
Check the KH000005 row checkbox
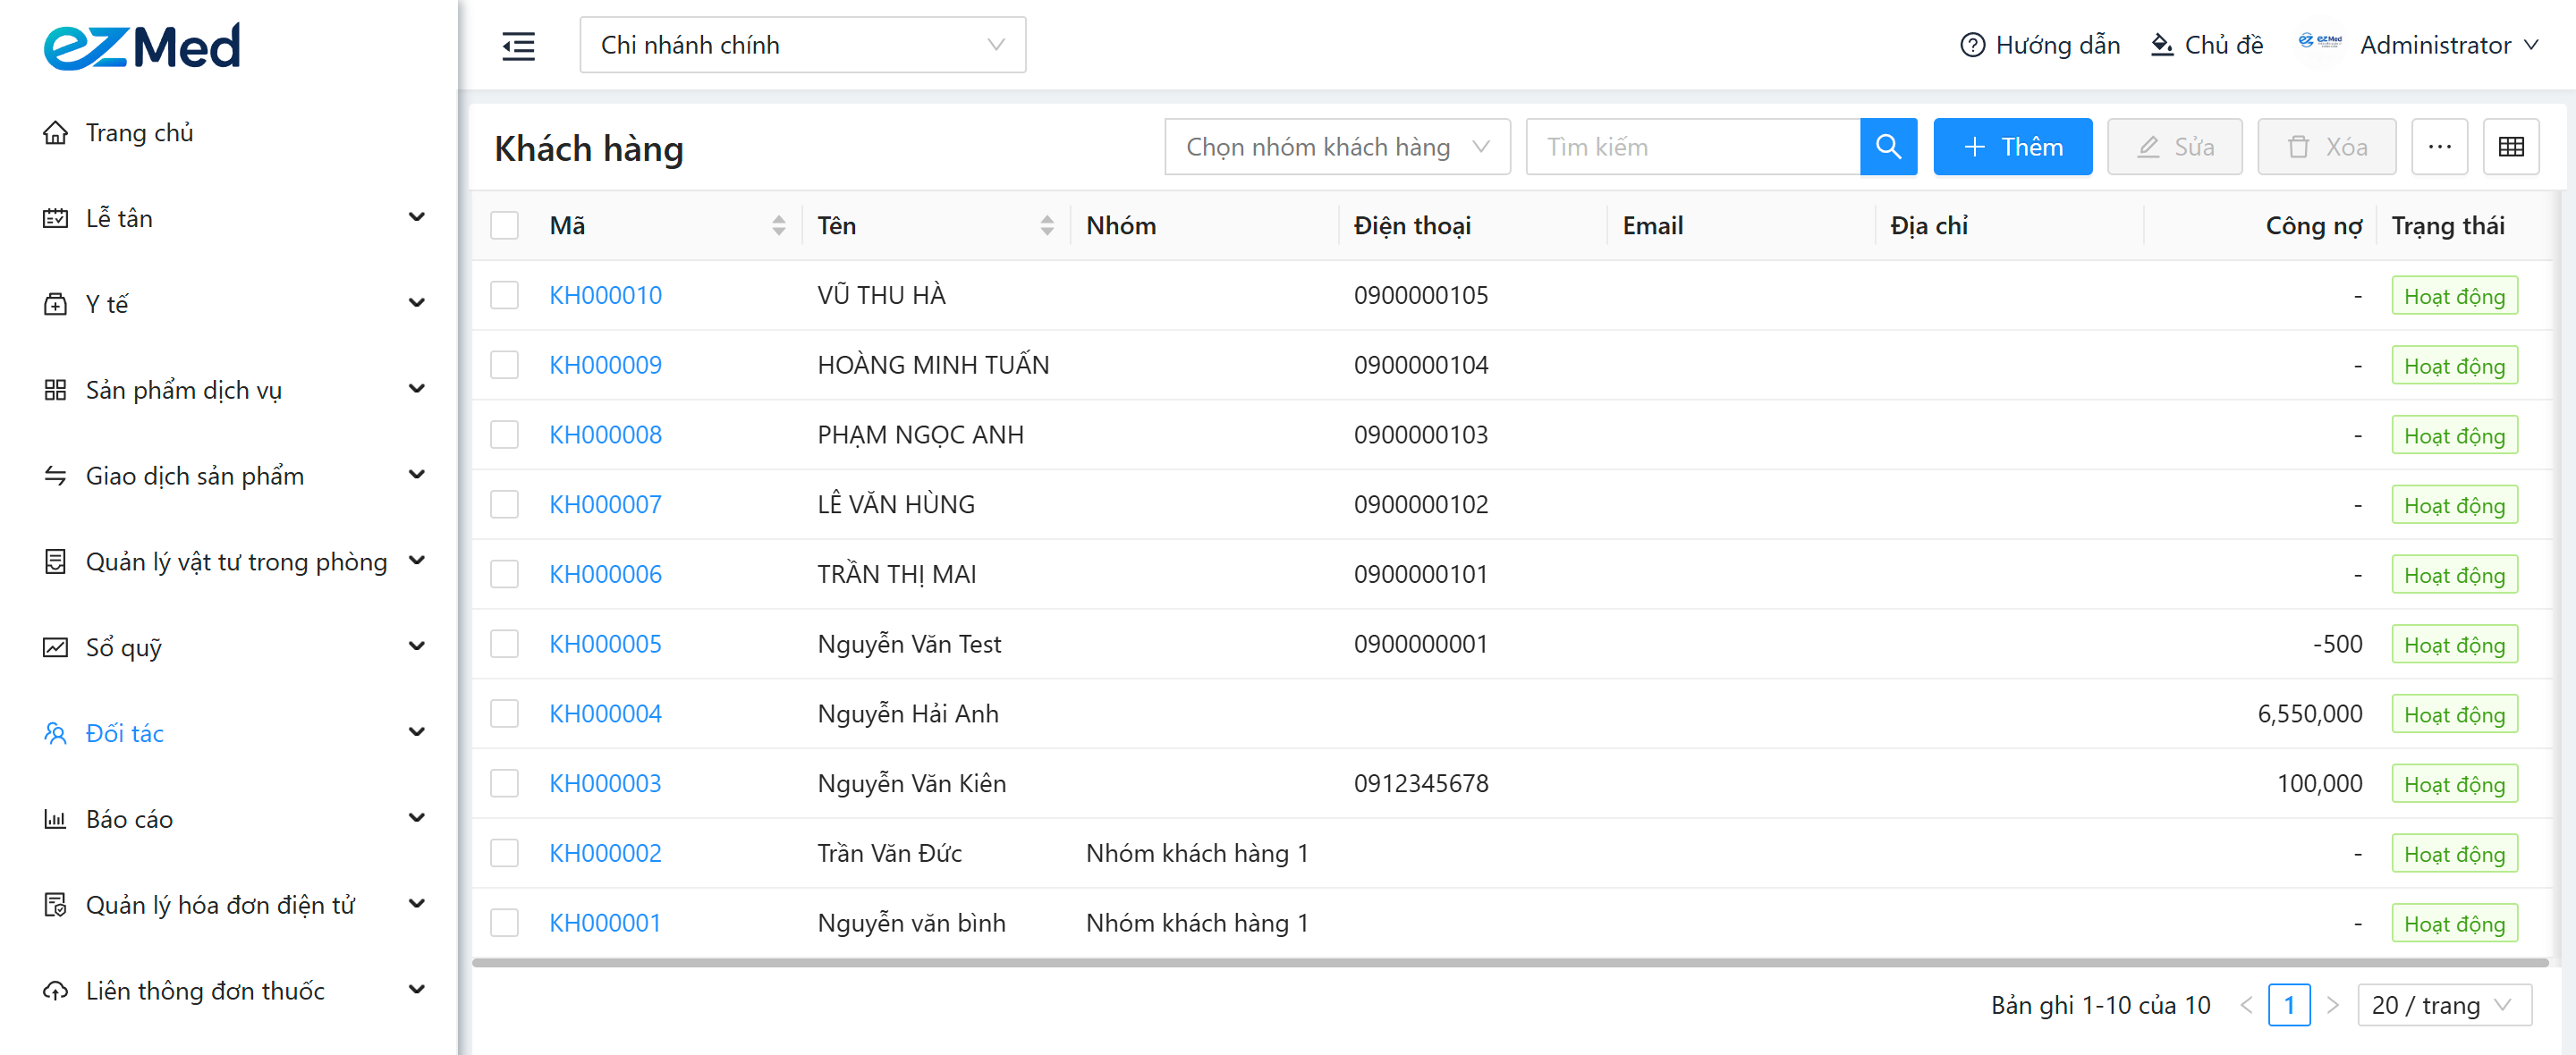pos(504,644)
